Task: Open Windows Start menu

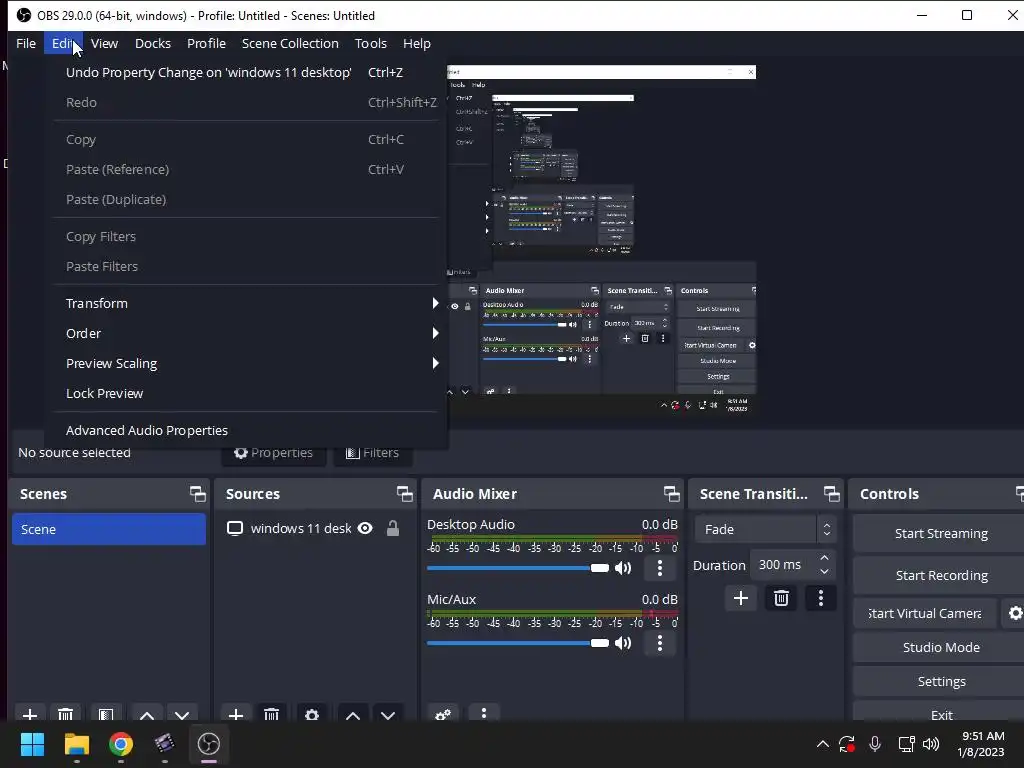Action: (32, 744)
